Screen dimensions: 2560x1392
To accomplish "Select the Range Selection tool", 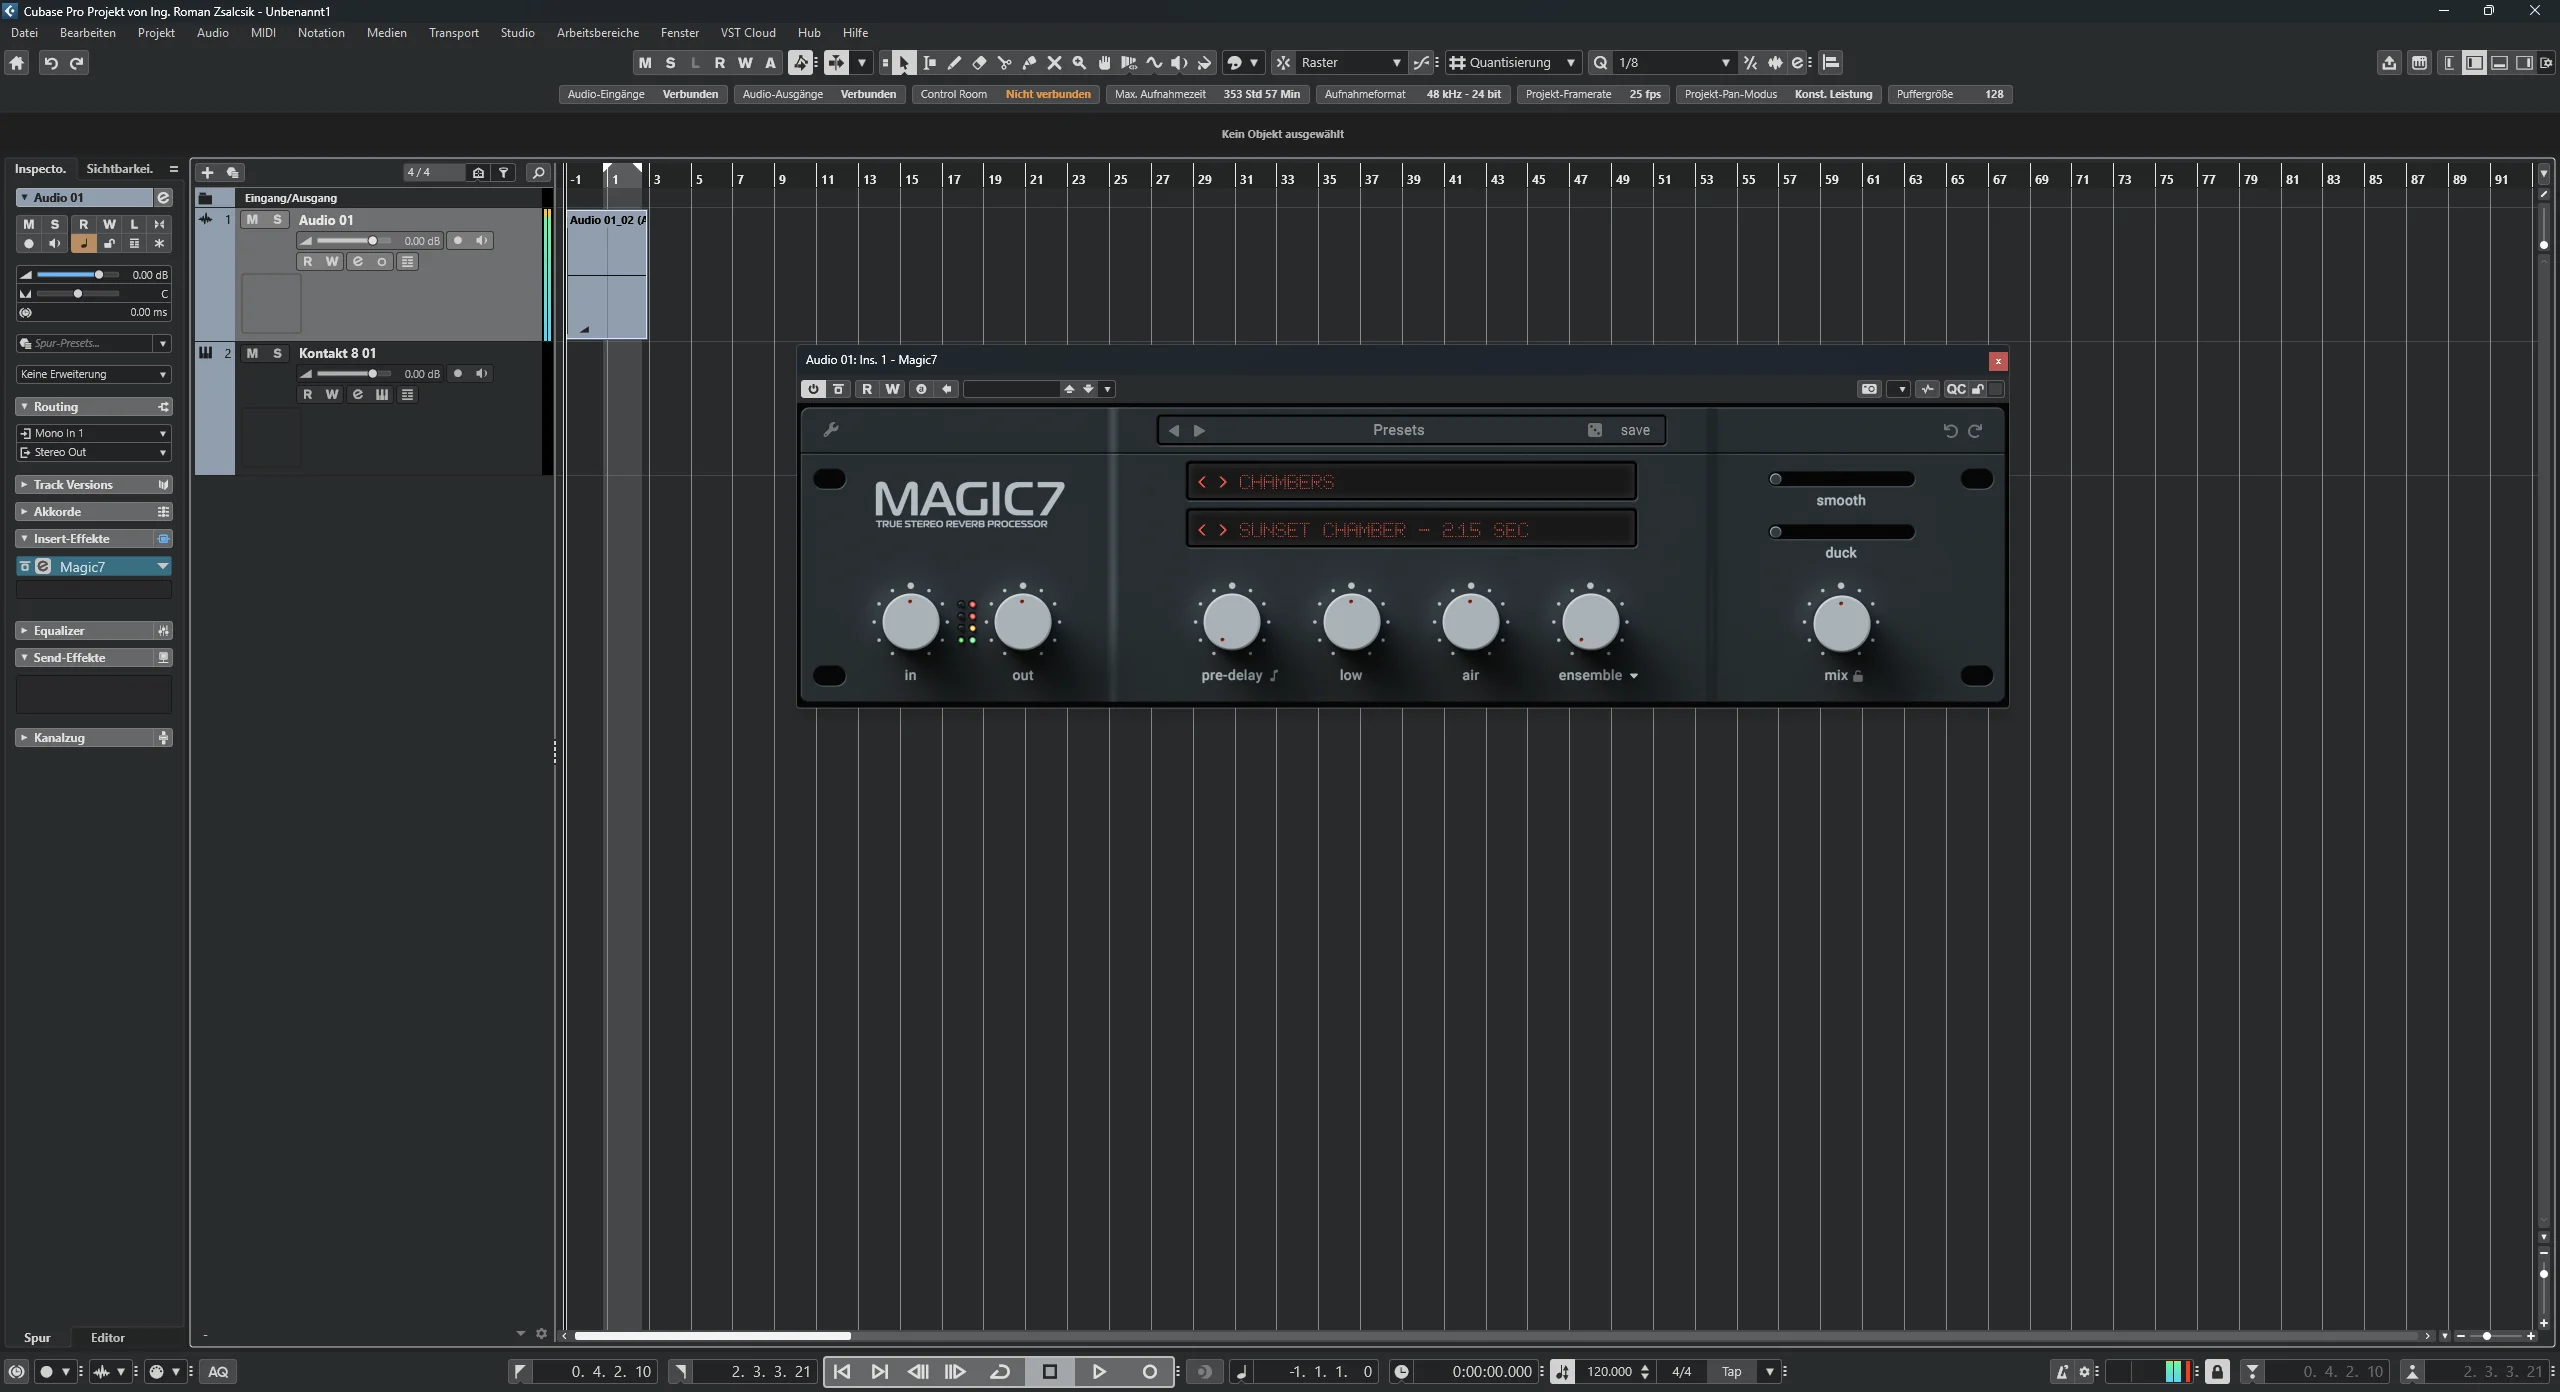I will pos(929,63).
